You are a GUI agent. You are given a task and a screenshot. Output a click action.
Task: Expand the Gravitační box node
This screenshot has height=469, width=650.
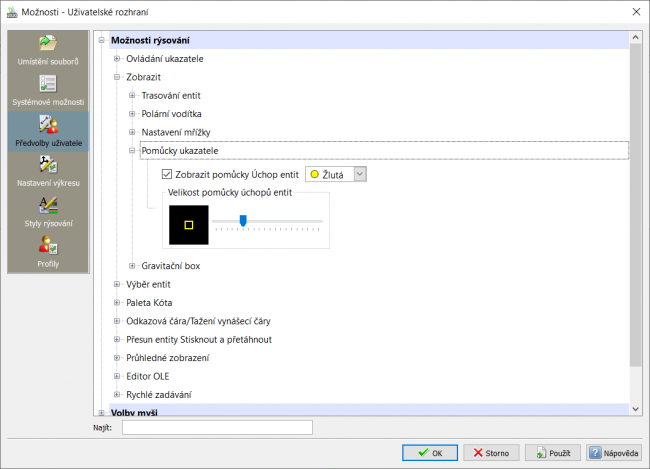coord(132,266)
